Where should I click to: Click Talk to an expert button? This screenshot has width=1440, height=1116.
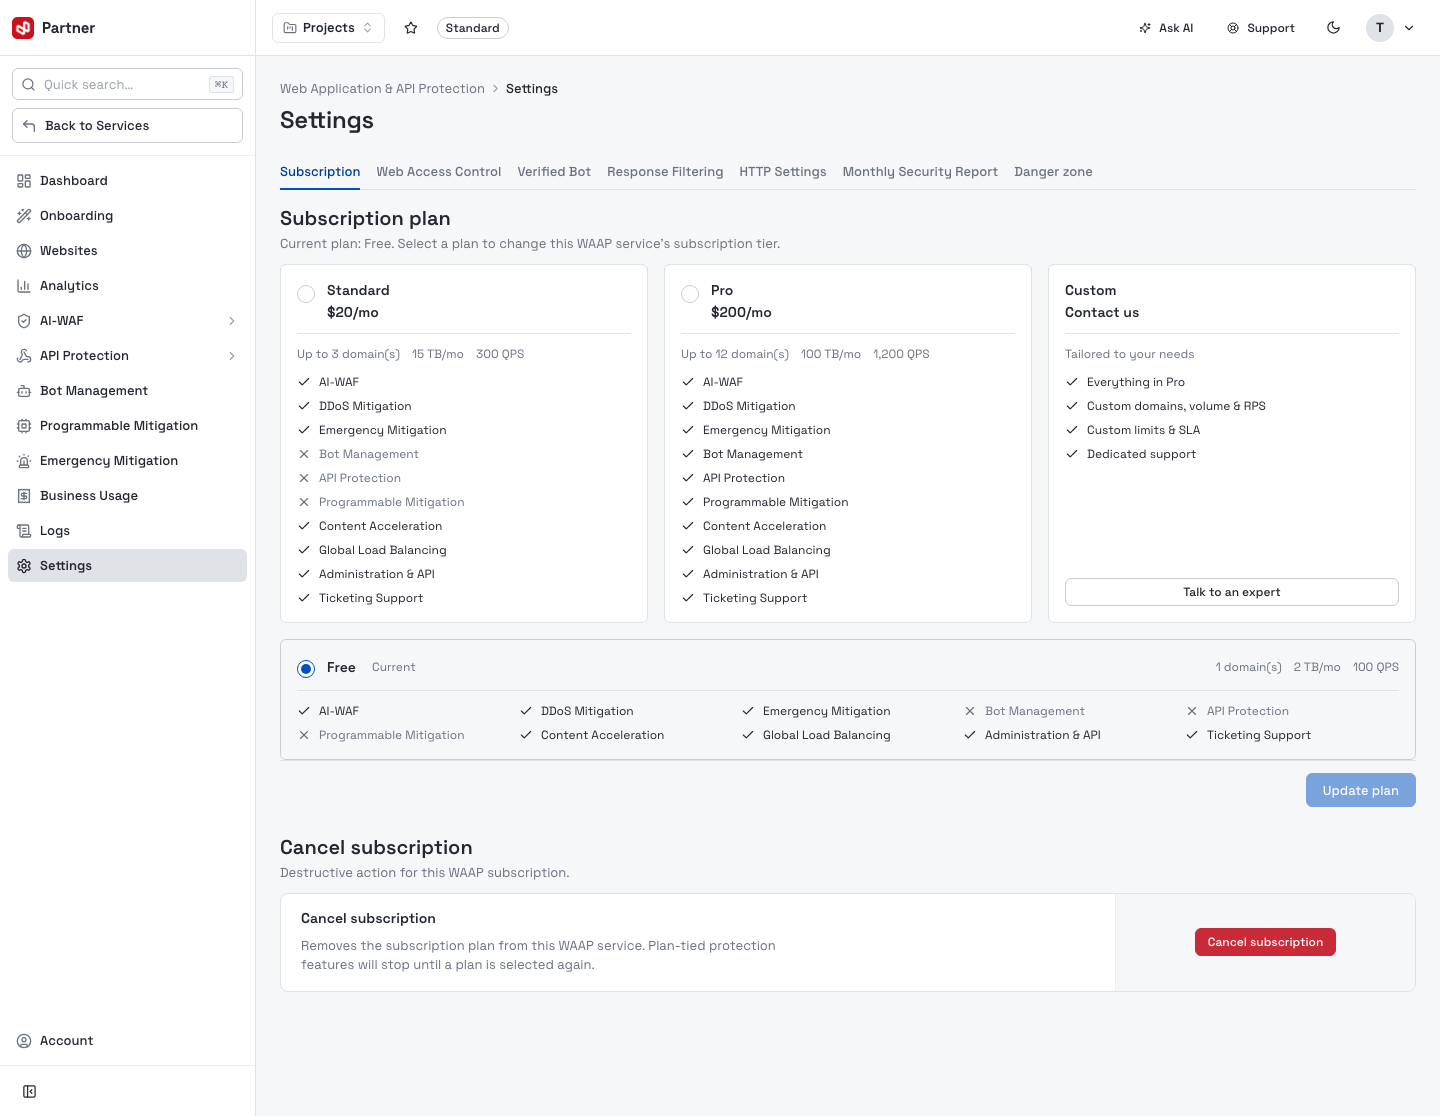tap(1232, 592)
